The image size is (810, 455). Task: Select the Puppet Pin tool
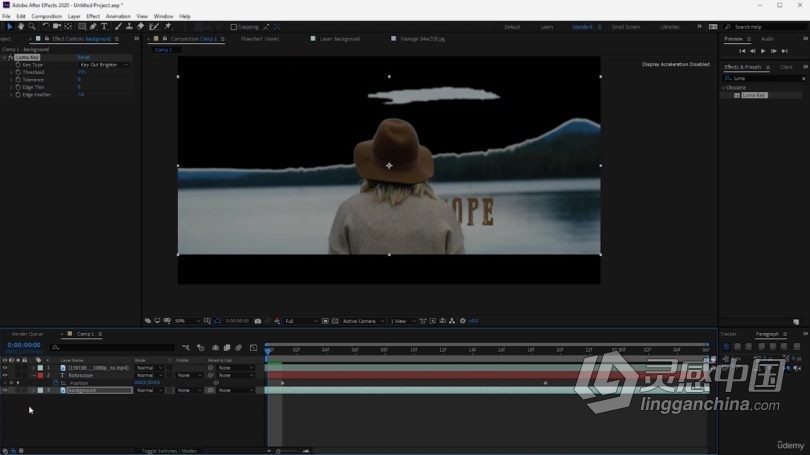[x=167, y=26]
